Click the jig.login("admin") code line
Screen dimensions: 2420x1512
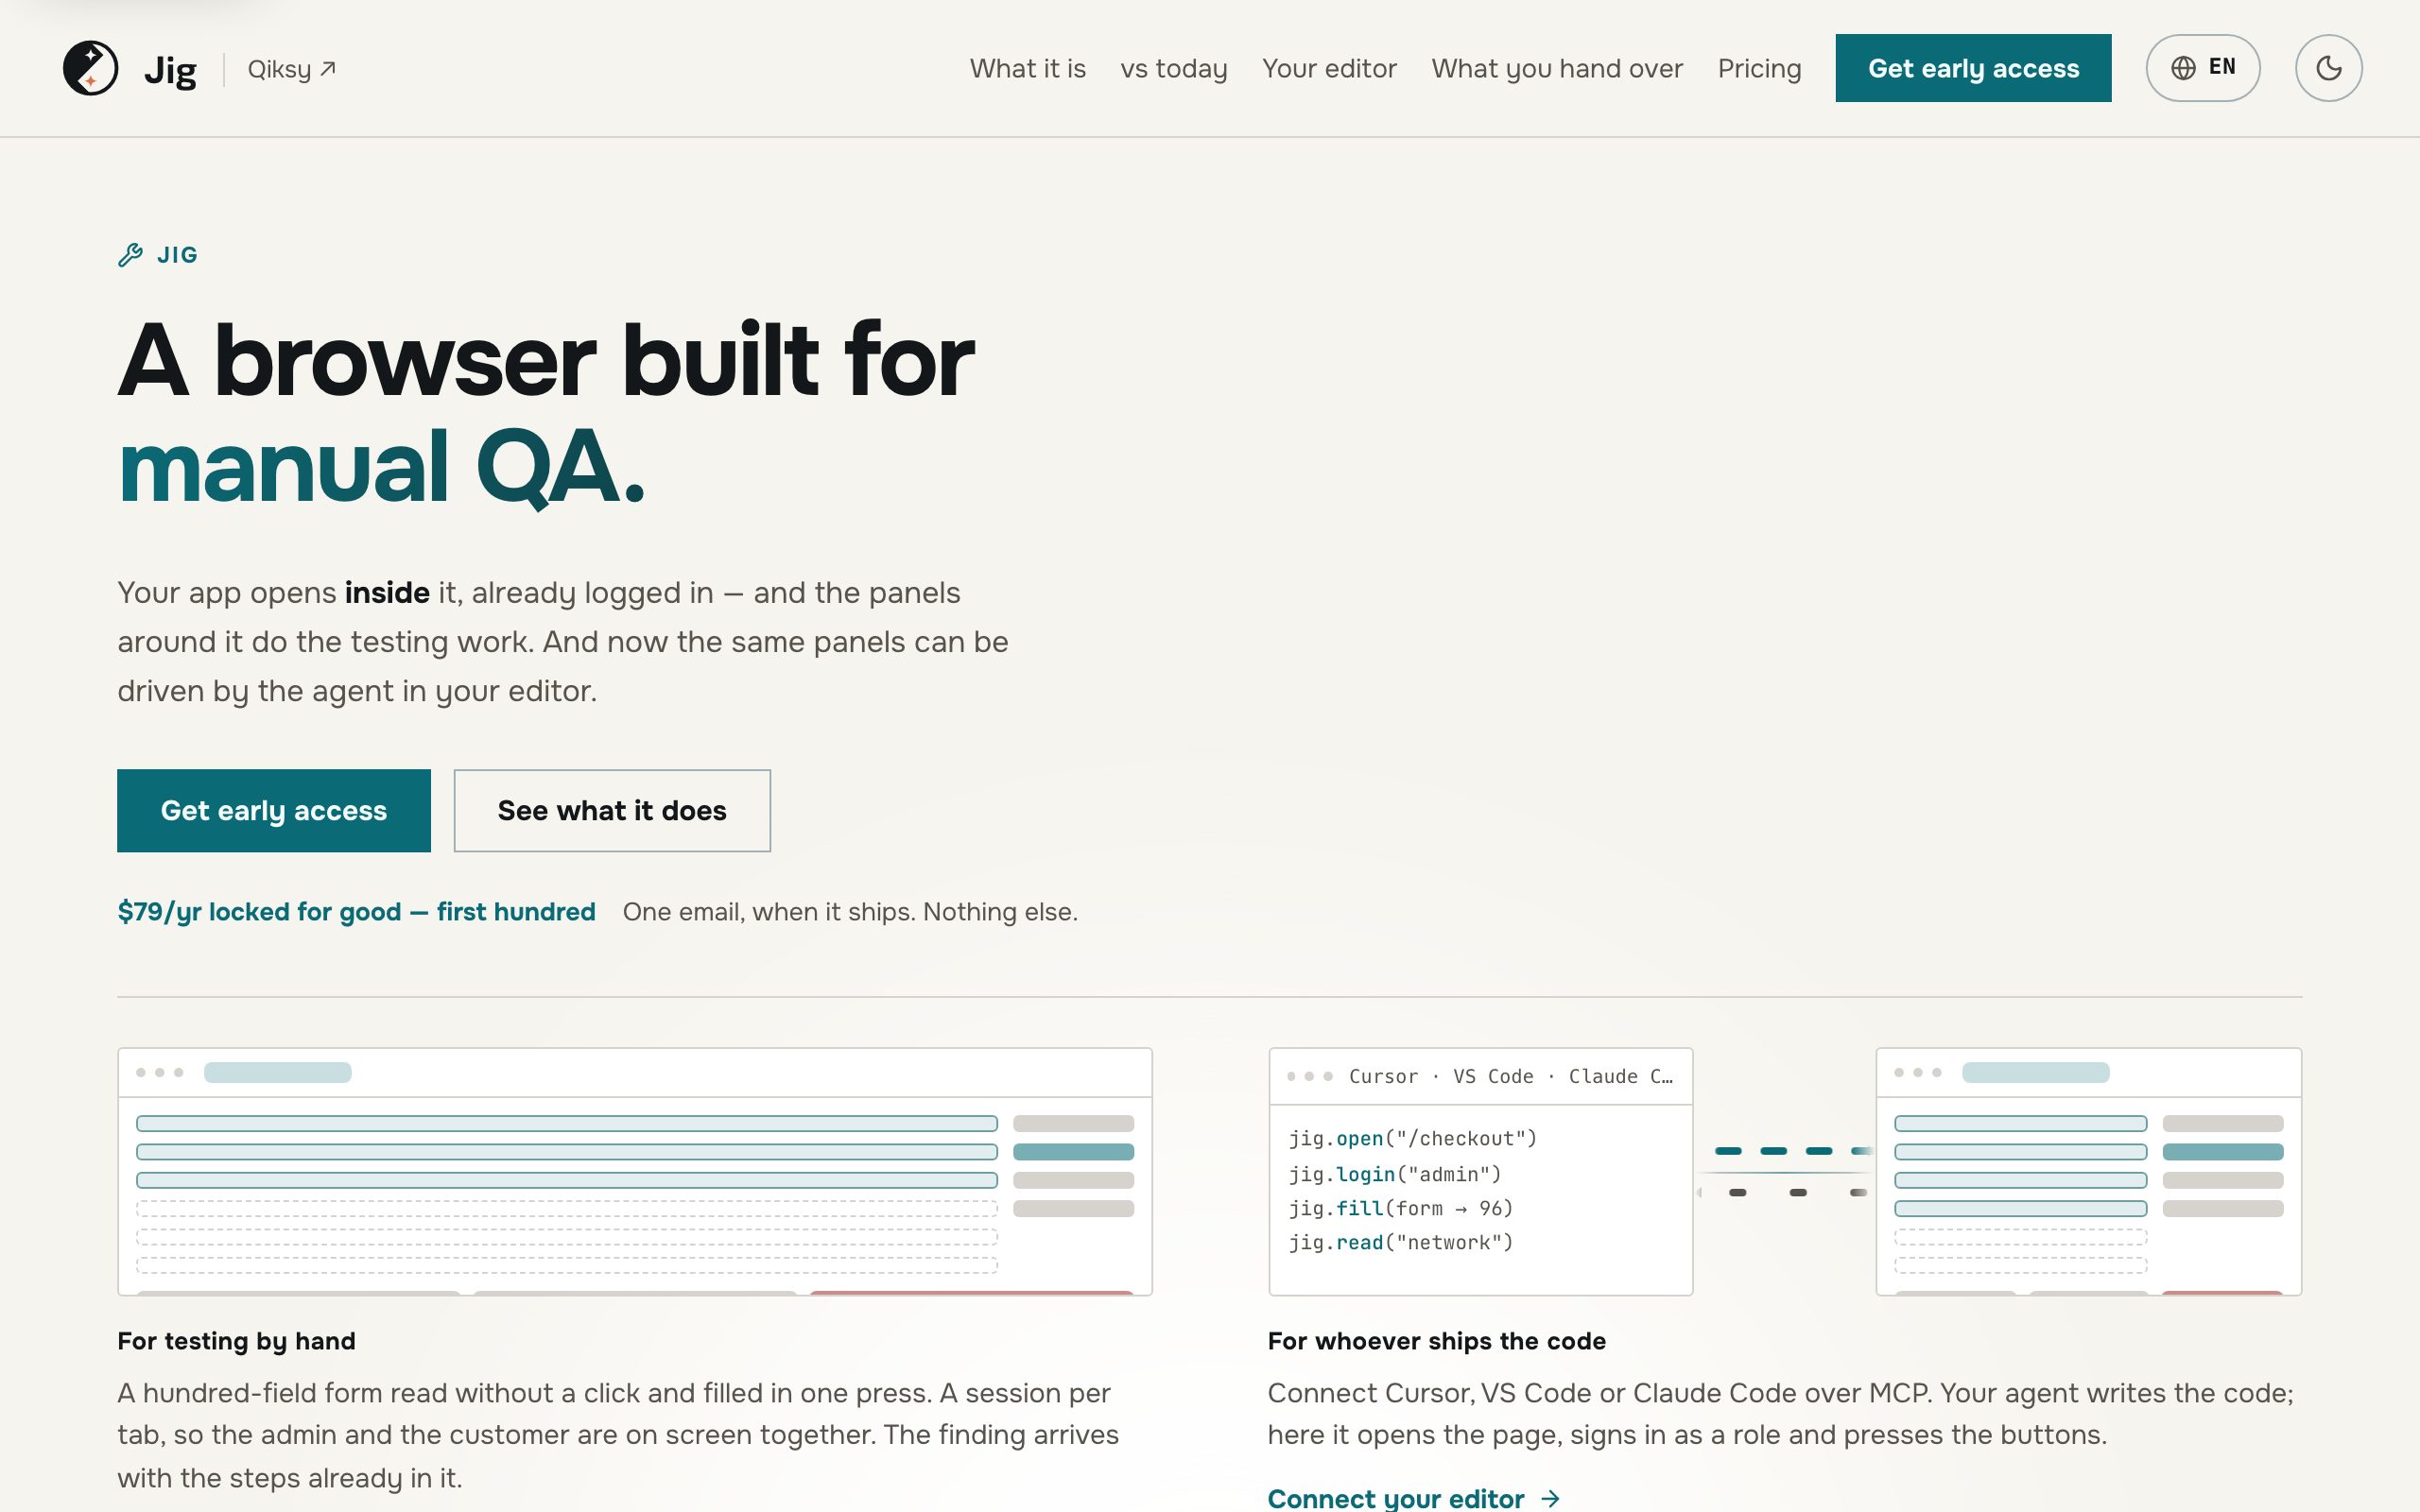[1395, 1174]
